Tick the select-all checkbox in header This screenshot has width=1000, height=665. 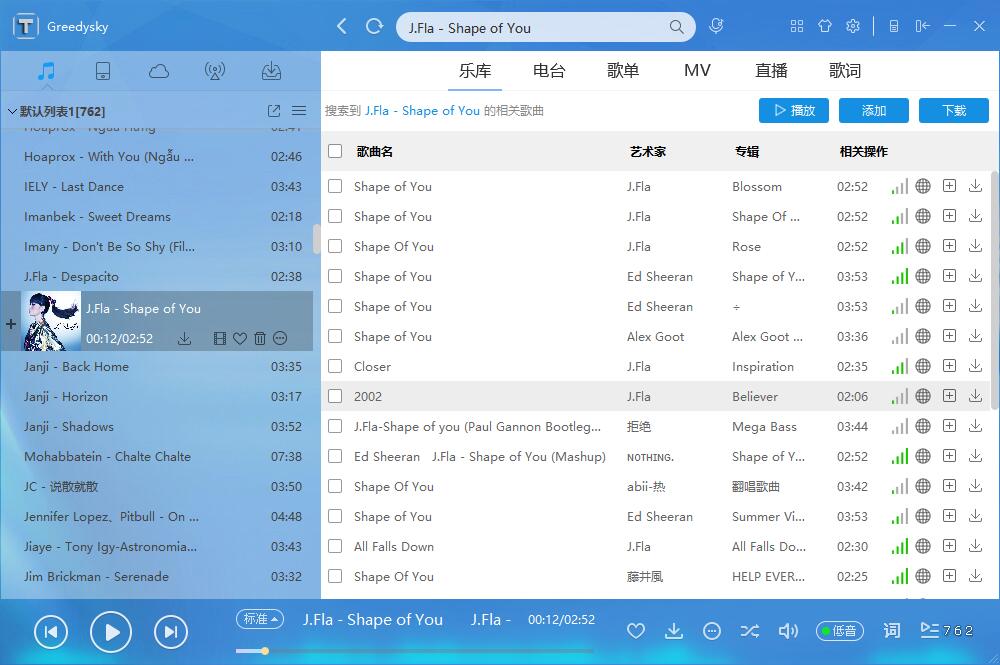pos(335,151)
